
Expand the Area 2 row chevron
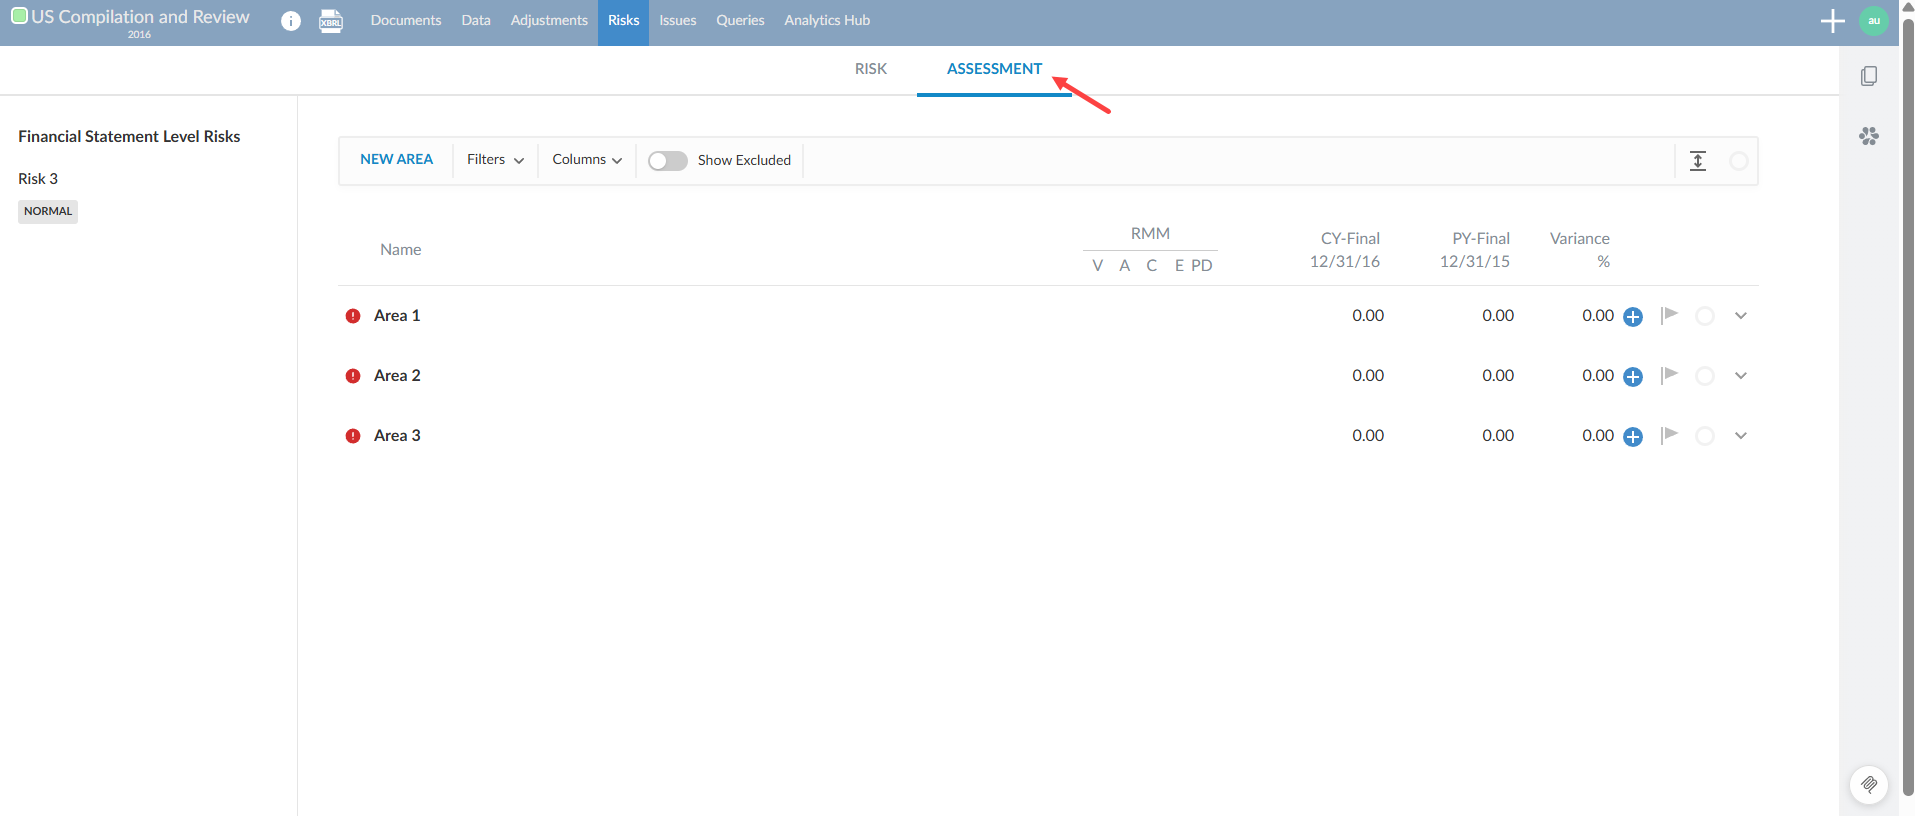[1741, 376]
